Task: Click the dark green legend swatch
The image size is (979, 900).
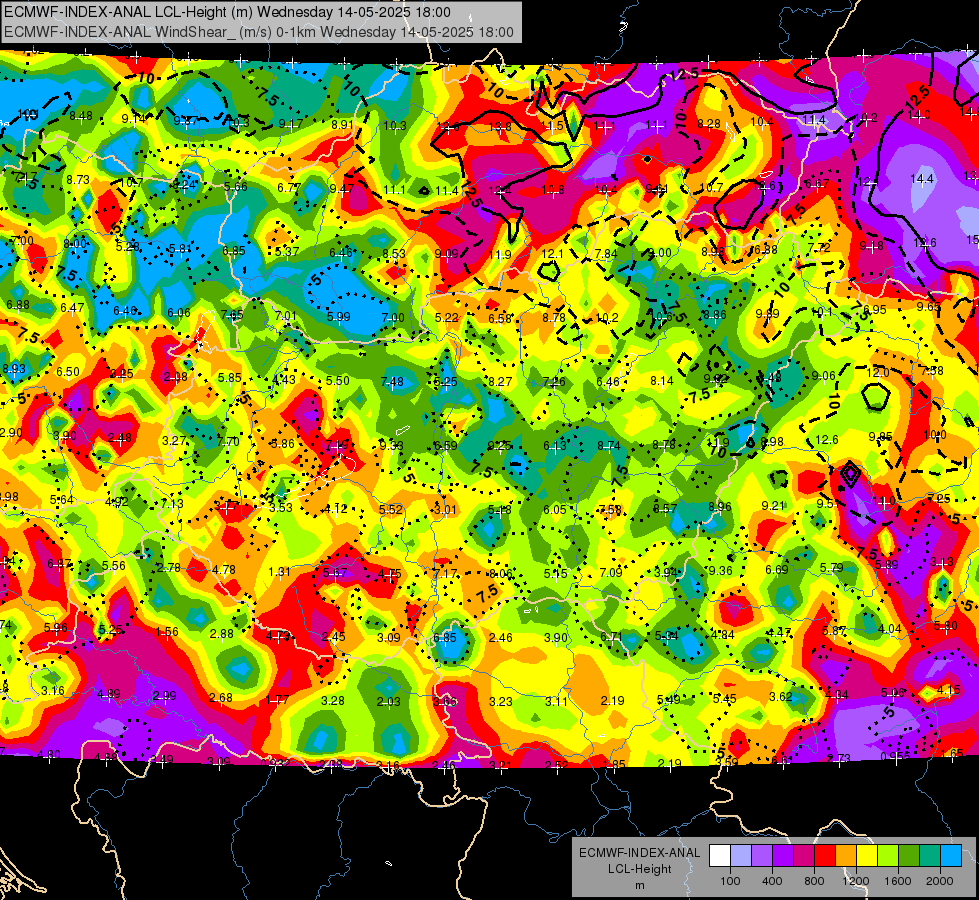Action: click(x=909, y=856)
